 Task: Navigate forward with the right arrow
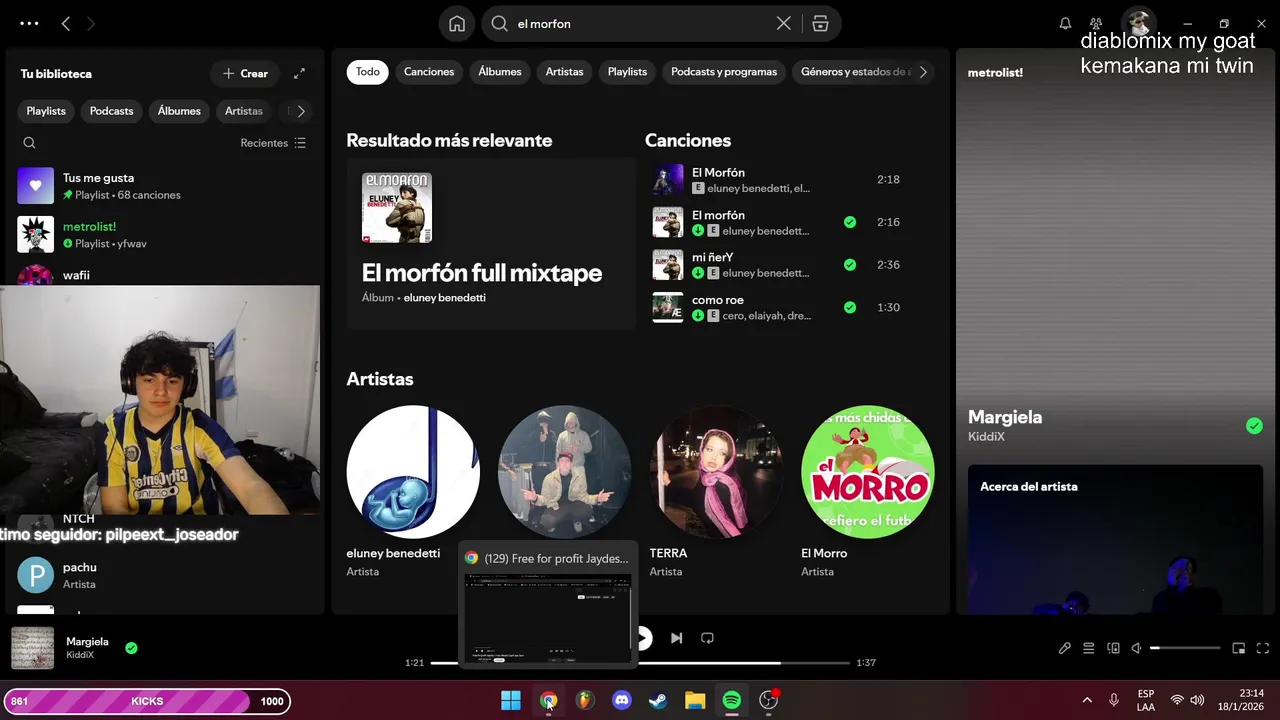point(91,23)
